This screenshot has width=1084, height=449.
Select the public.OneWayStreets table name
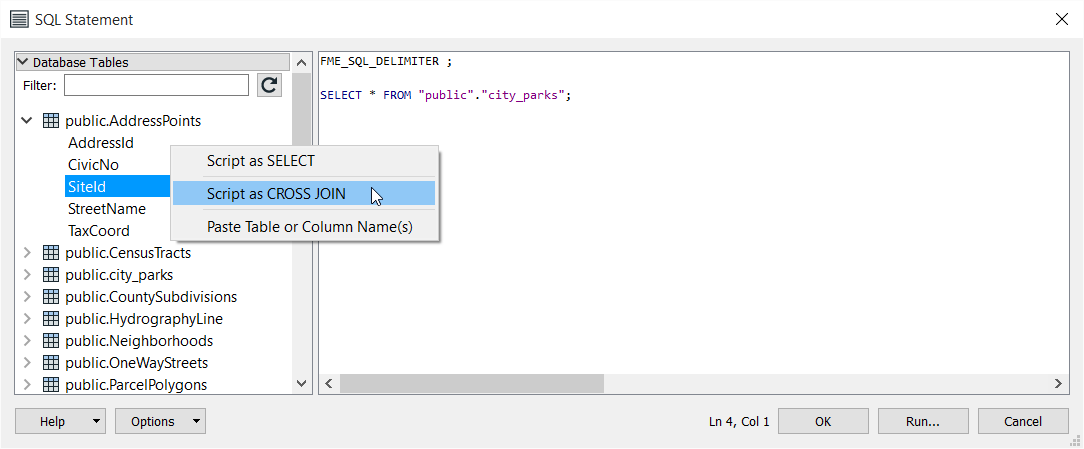(x=136, y=363)
